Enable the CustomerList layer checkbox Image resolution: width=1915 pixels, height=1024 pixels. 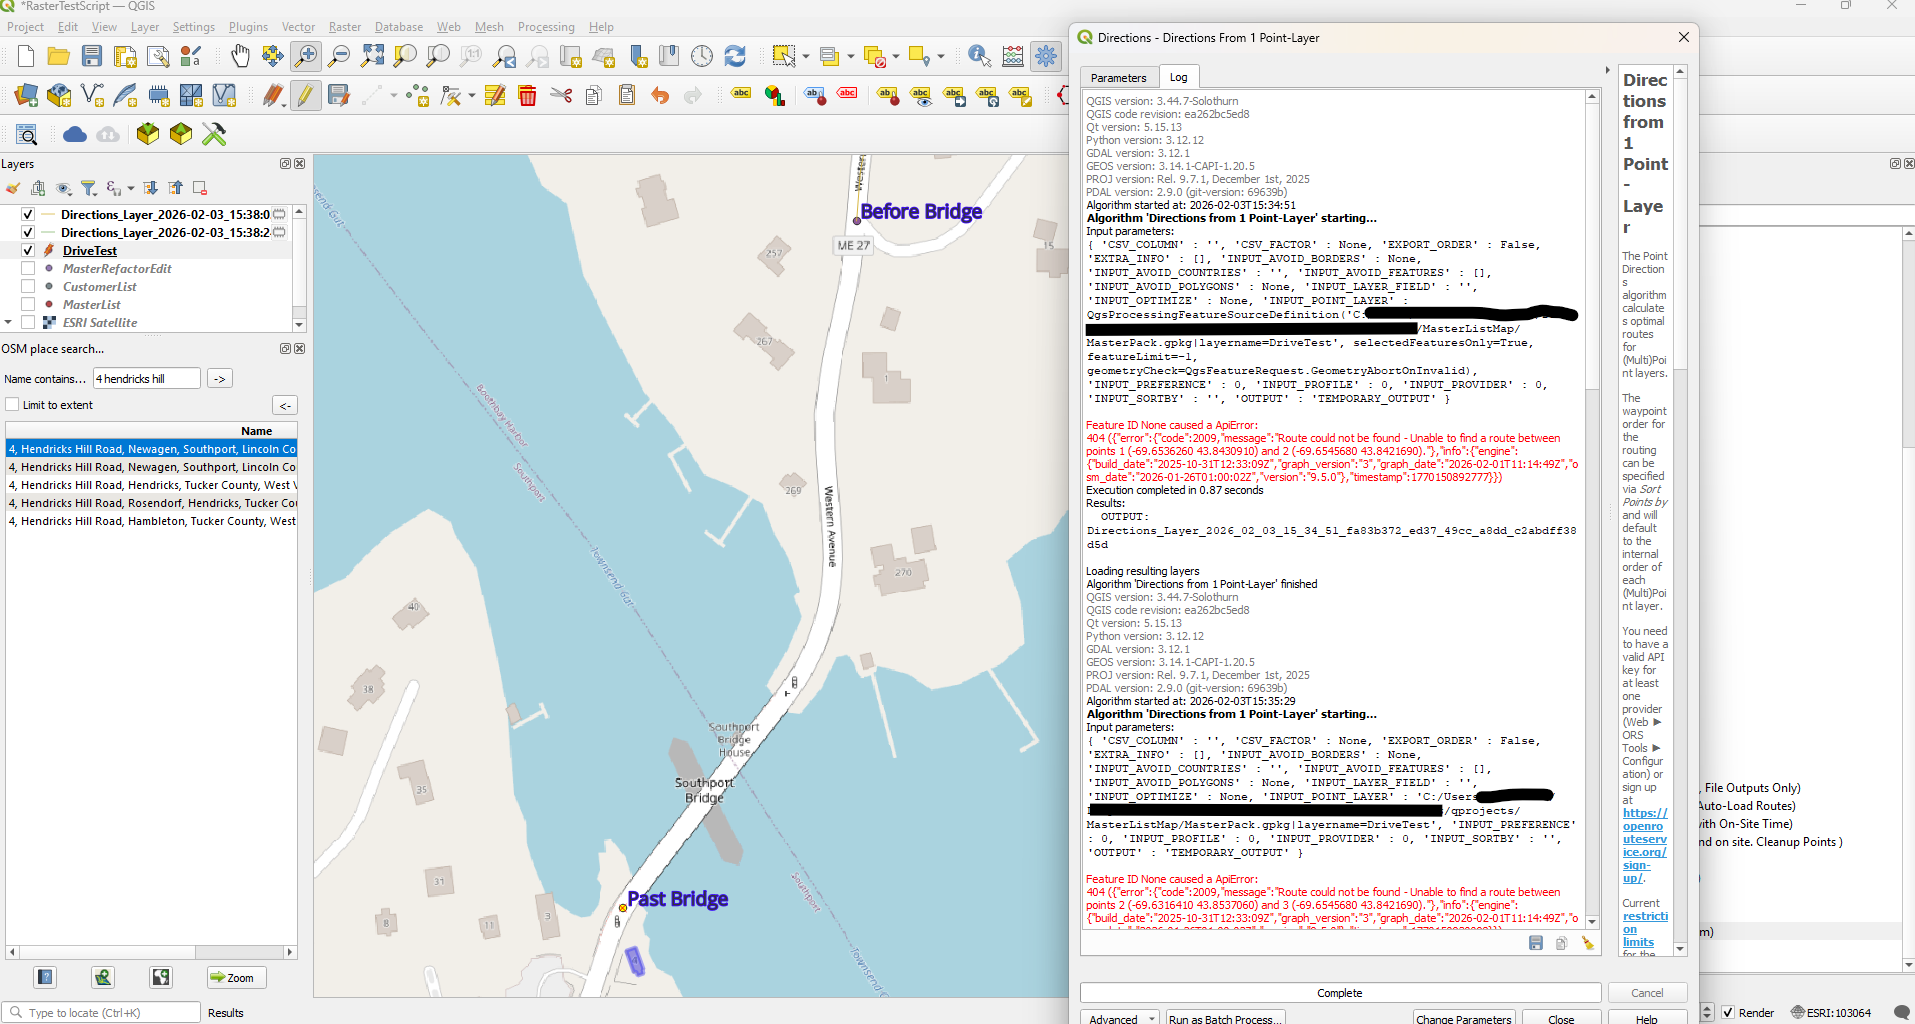28,287
